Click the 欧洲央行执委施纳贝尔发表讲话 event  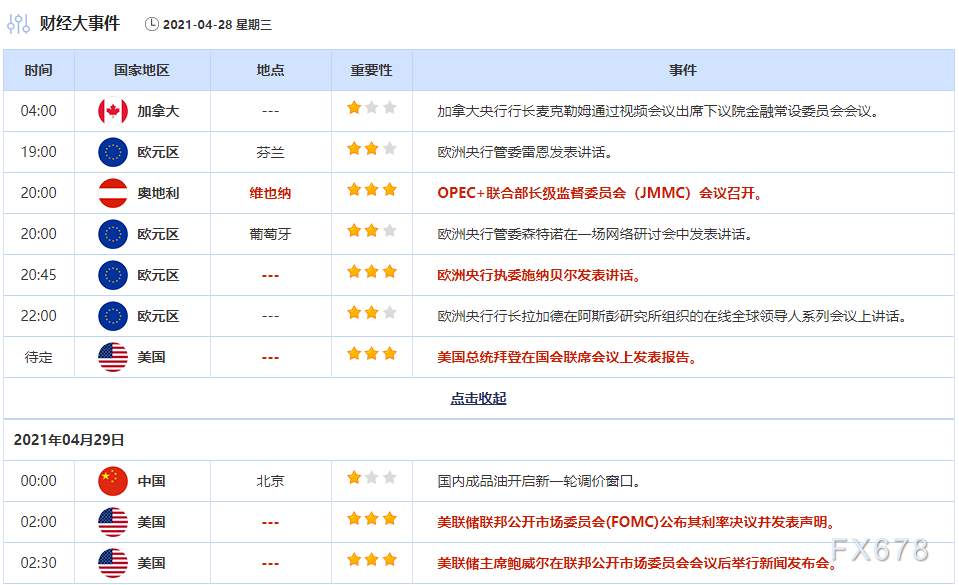(539, 275)
